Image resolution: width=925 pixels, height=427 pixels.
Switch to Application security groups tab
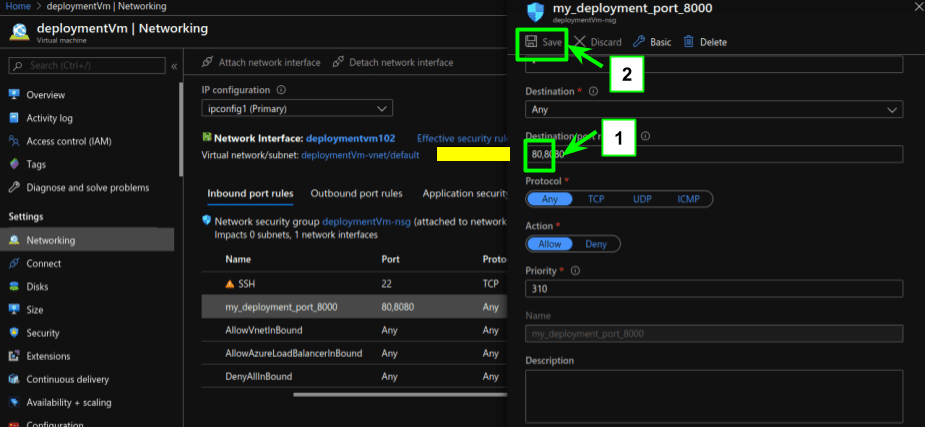click(x=465, y=193)
